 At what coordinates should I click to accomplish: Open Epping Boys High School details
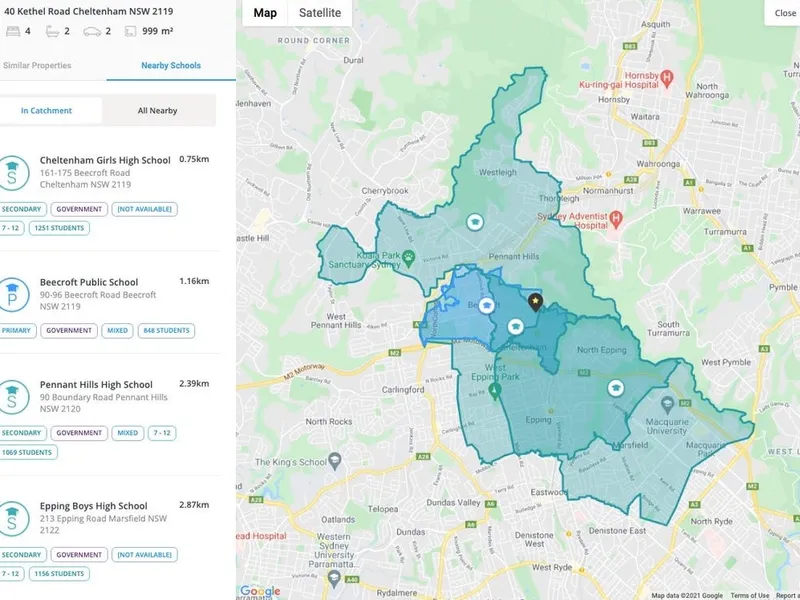click(93, 506)
